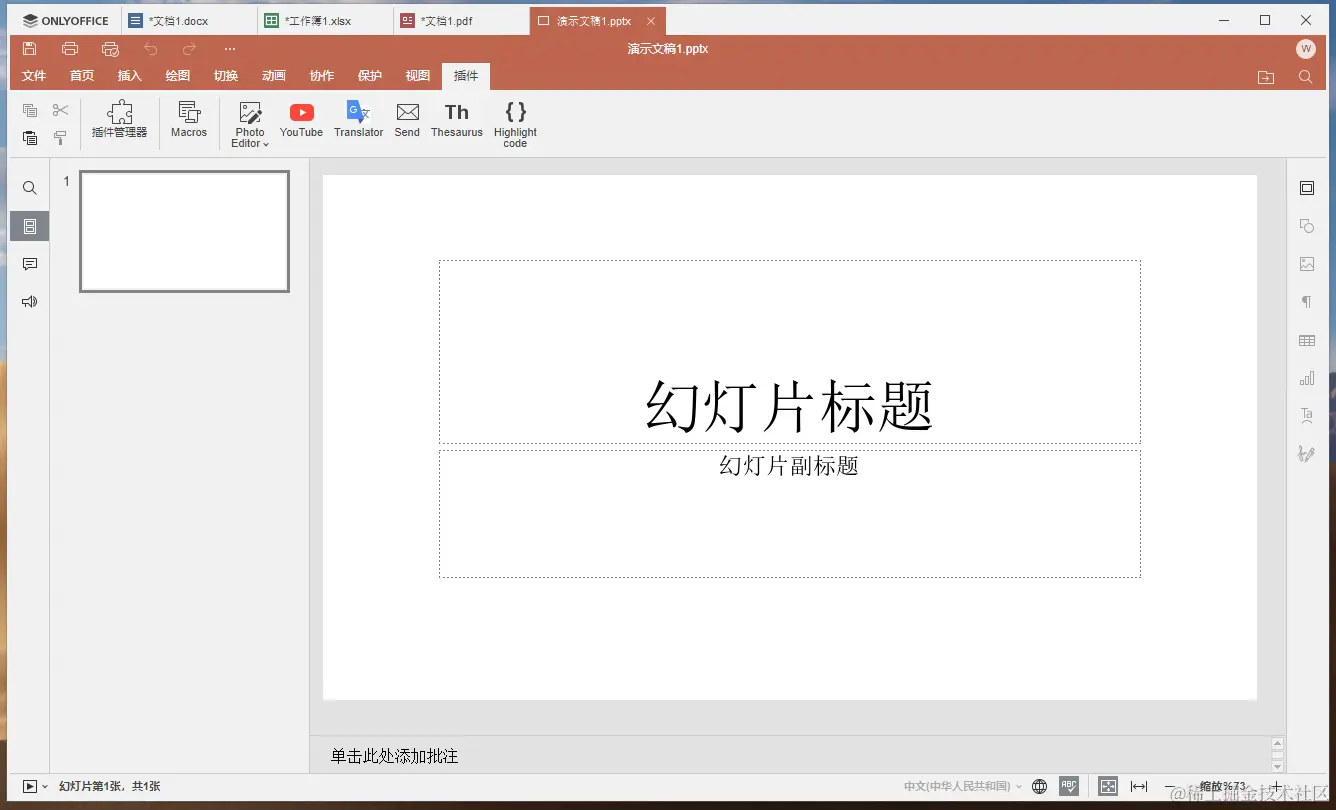Redo the last undone action
1336x810 pixels.
[x=190, y=49]
